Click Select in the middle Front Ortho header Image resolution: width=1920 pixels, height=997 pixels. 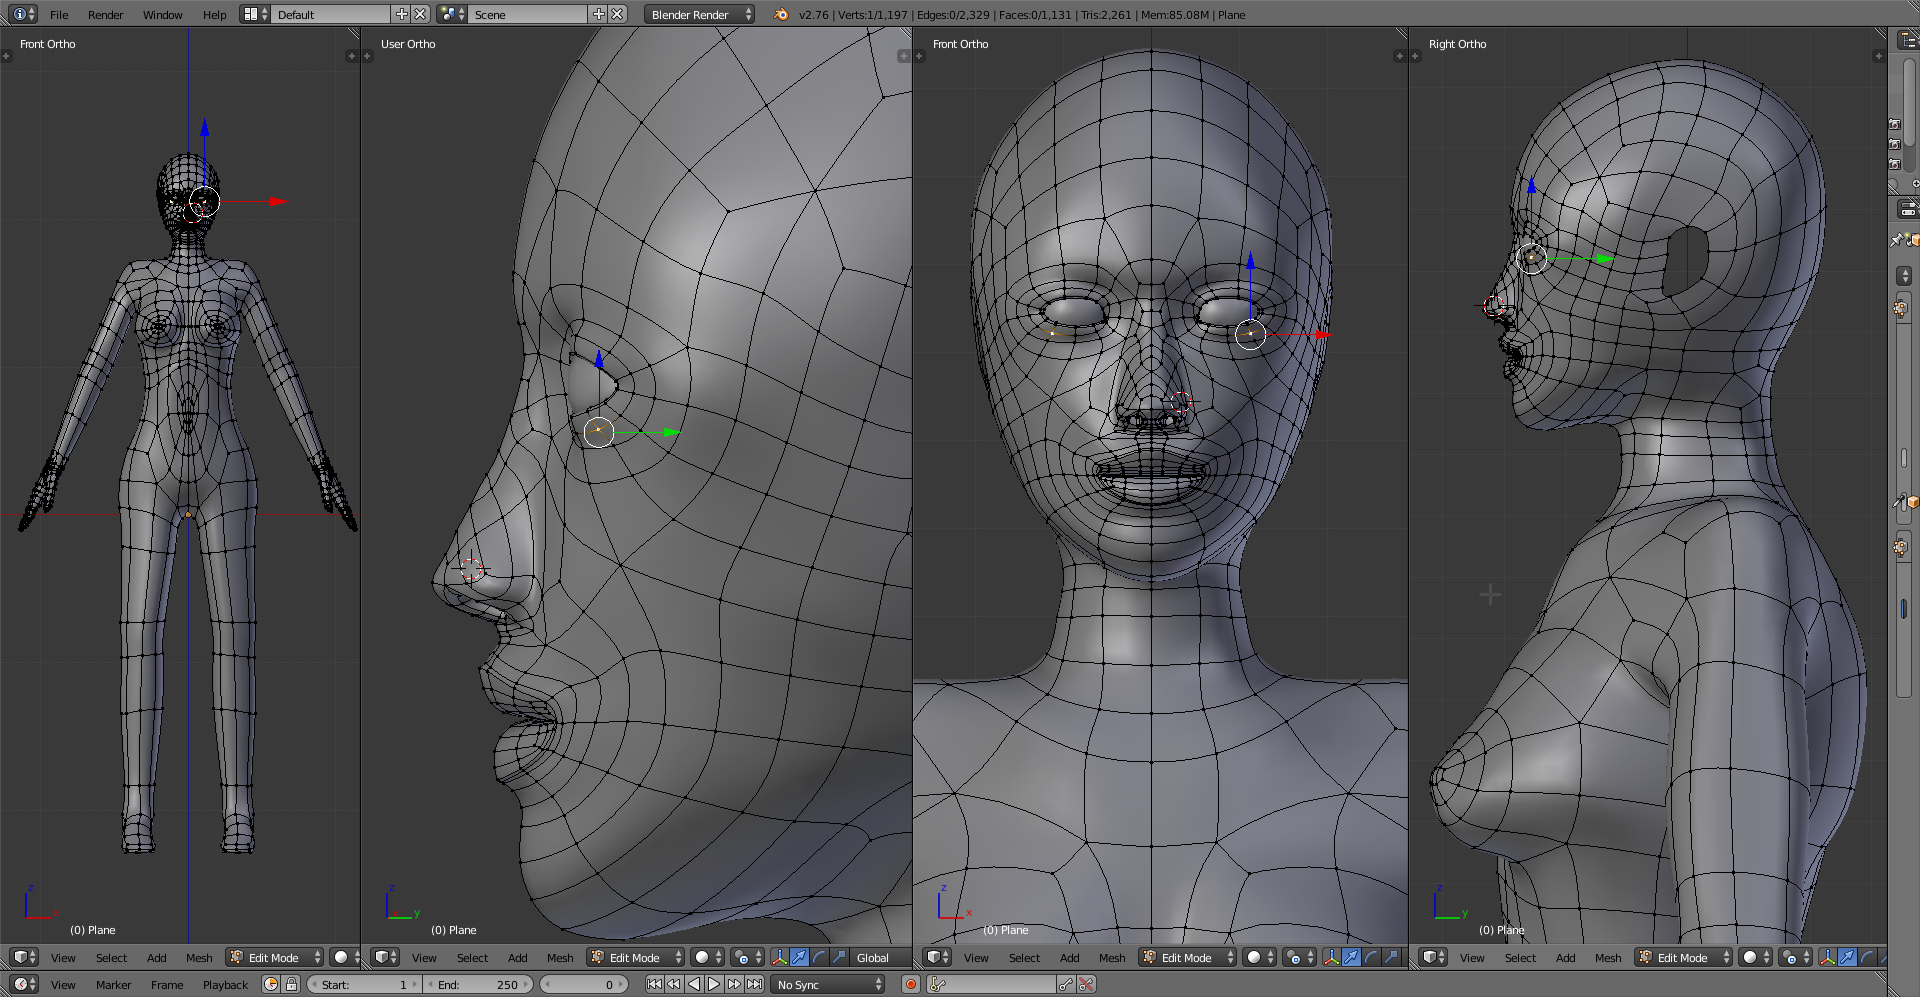pyautogui.click(x=1024, y=958)
